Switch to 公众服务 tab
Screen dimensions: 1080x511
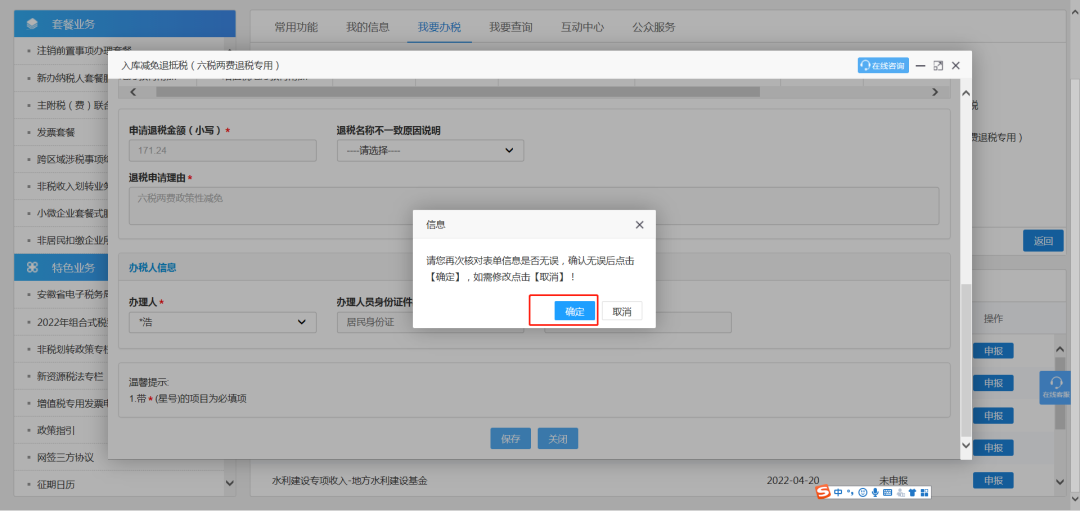click(654, 28)
